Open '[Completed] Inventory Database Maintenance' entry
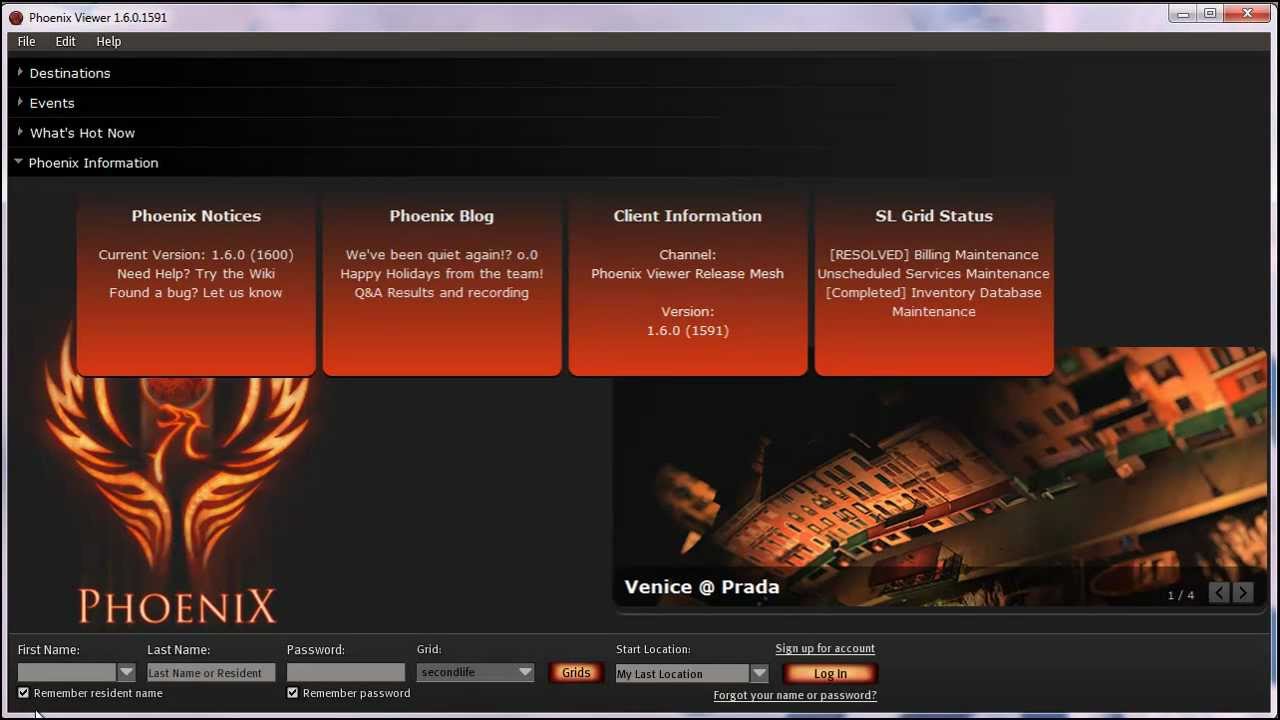Image resolution: width=1280 pixels, height=720 pixels. point(934,302)
